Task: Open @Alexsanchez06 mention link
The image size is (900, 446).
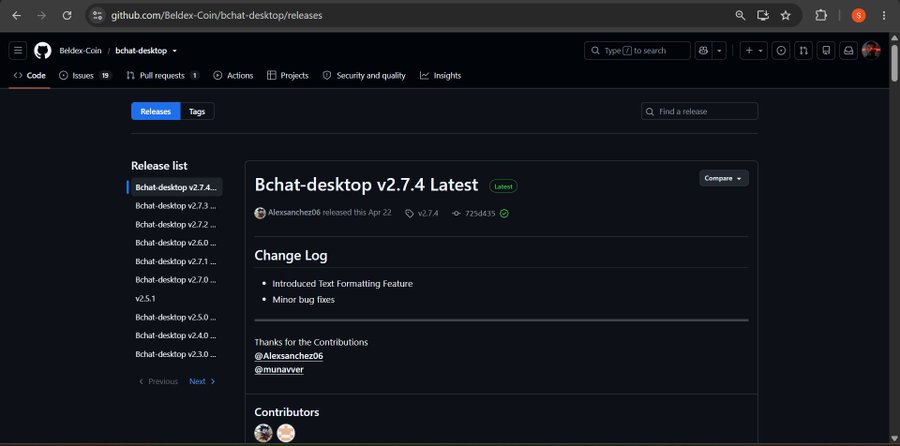Action: pyautogui.click(x=289, y=356)
